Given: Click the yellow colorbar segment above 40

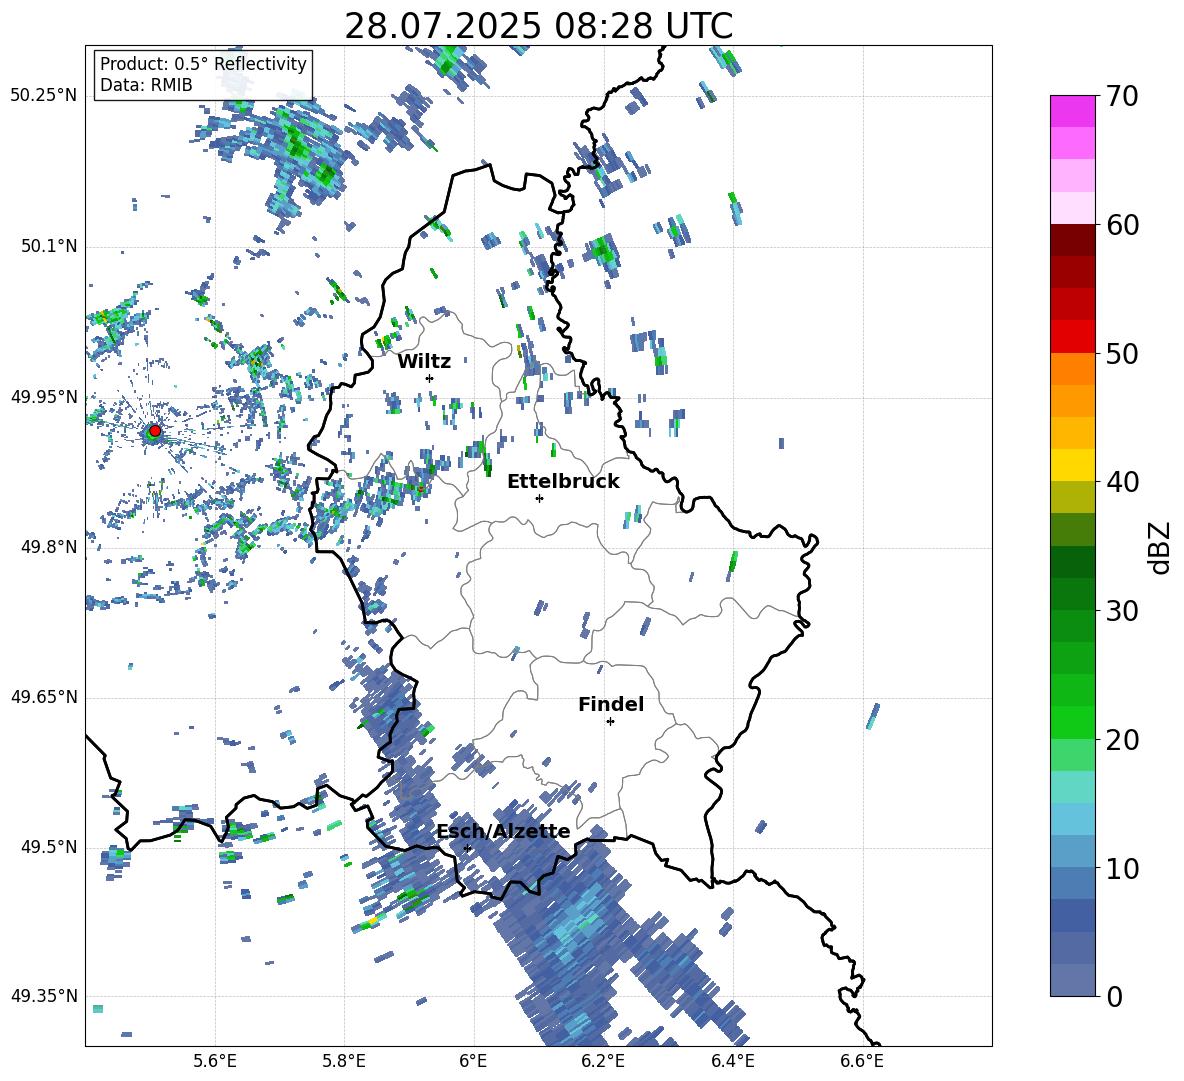Looking at the screenshot, I should point(1072,465).
